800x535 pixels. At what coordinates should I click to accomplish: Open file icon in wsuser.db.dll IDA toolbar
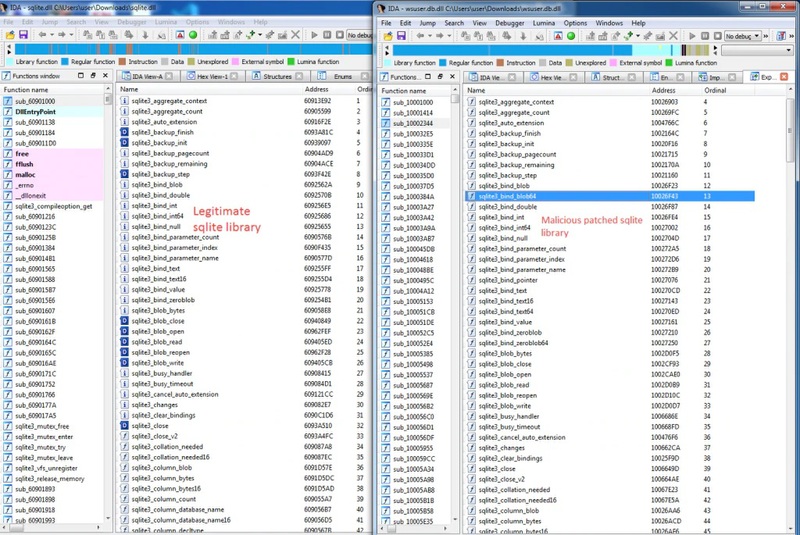click(388, 36)
